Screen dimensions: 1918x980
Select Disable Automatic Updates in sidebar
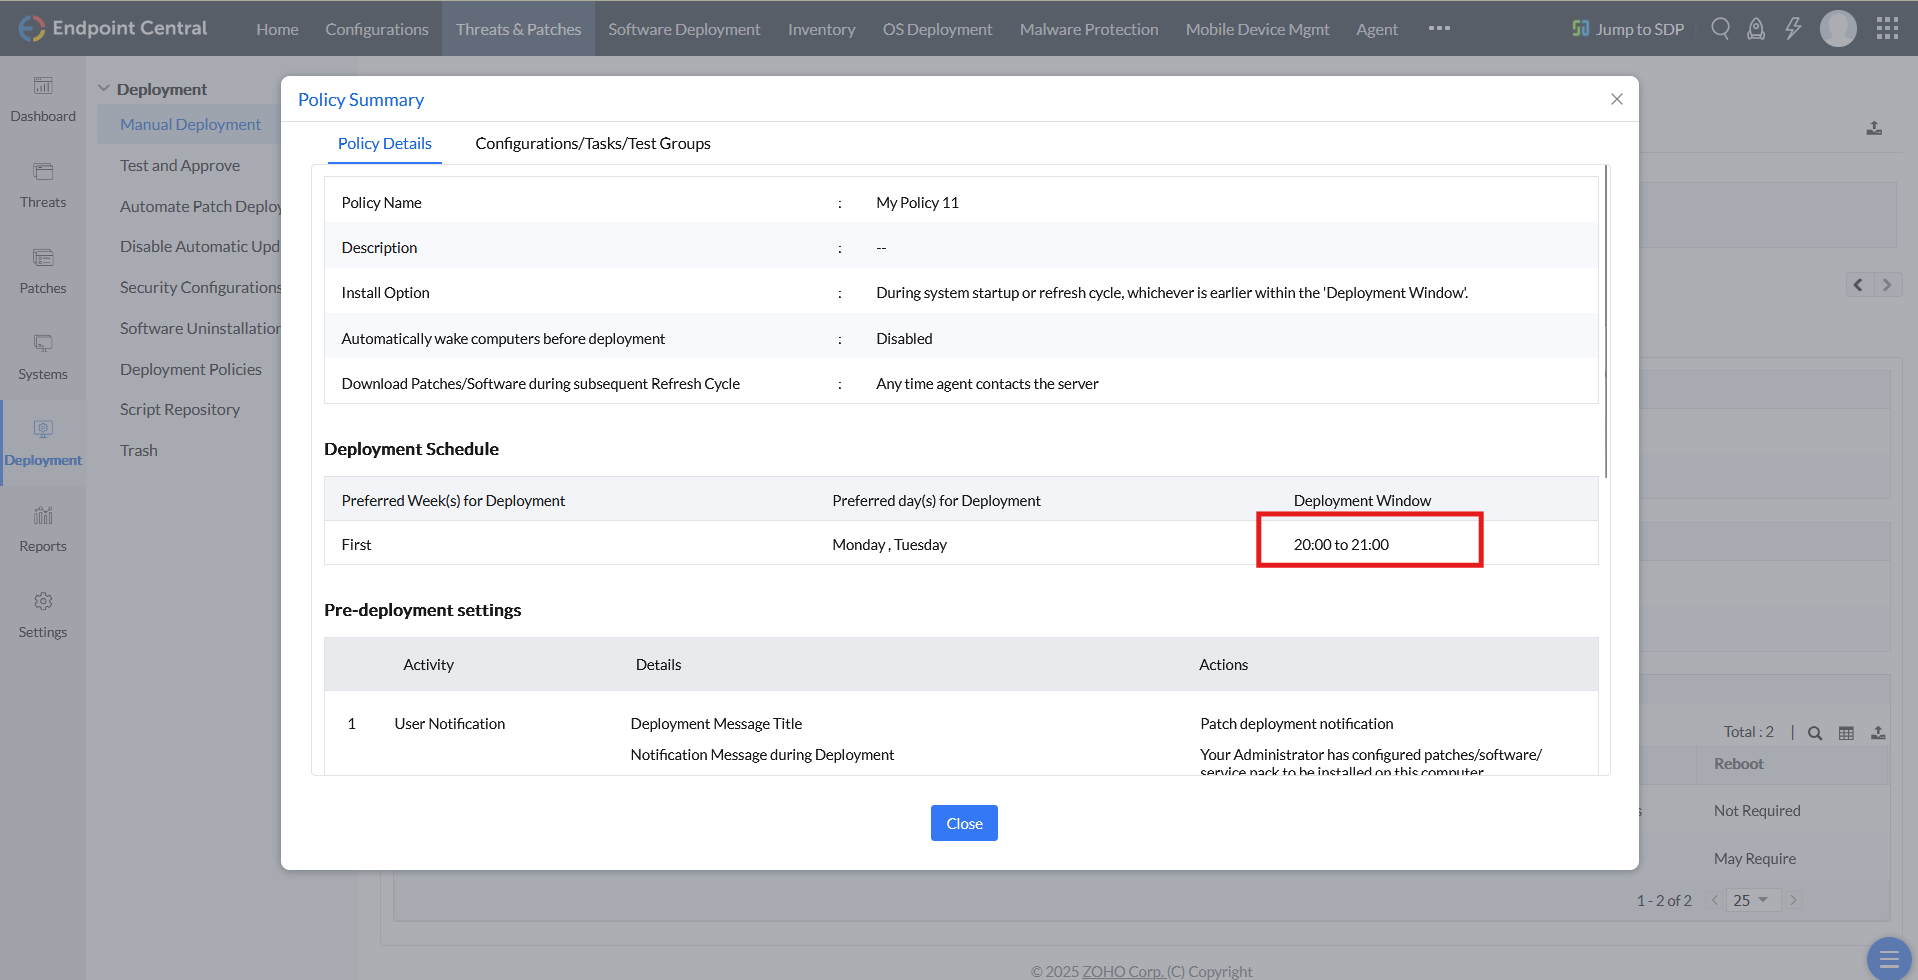point(199,246)
